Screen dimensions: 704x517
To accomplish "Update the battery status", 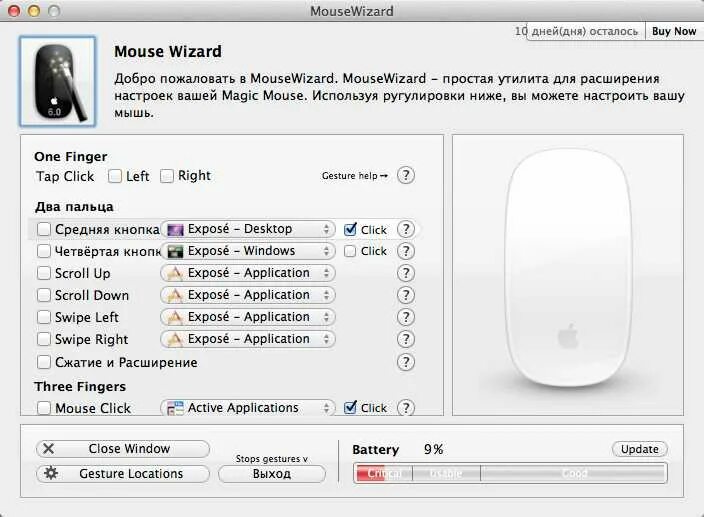I will (x=639, y=449).
